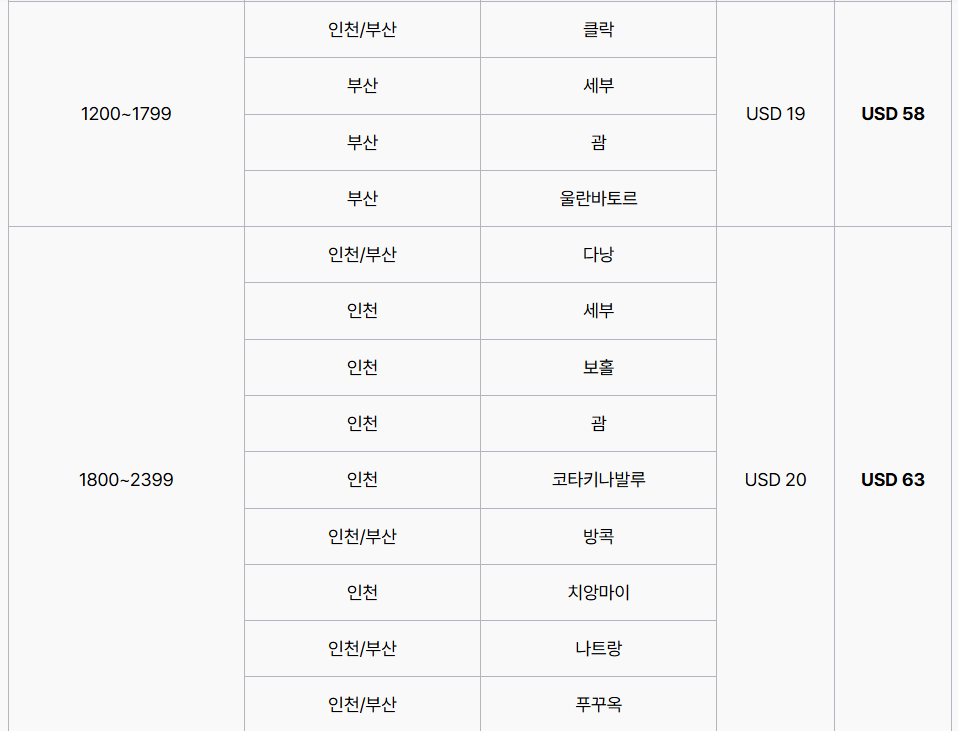The height and width of the screenshot is (731, 958).
Task: Click the USD 19 fare cell
Action: (x=775, y=114)
